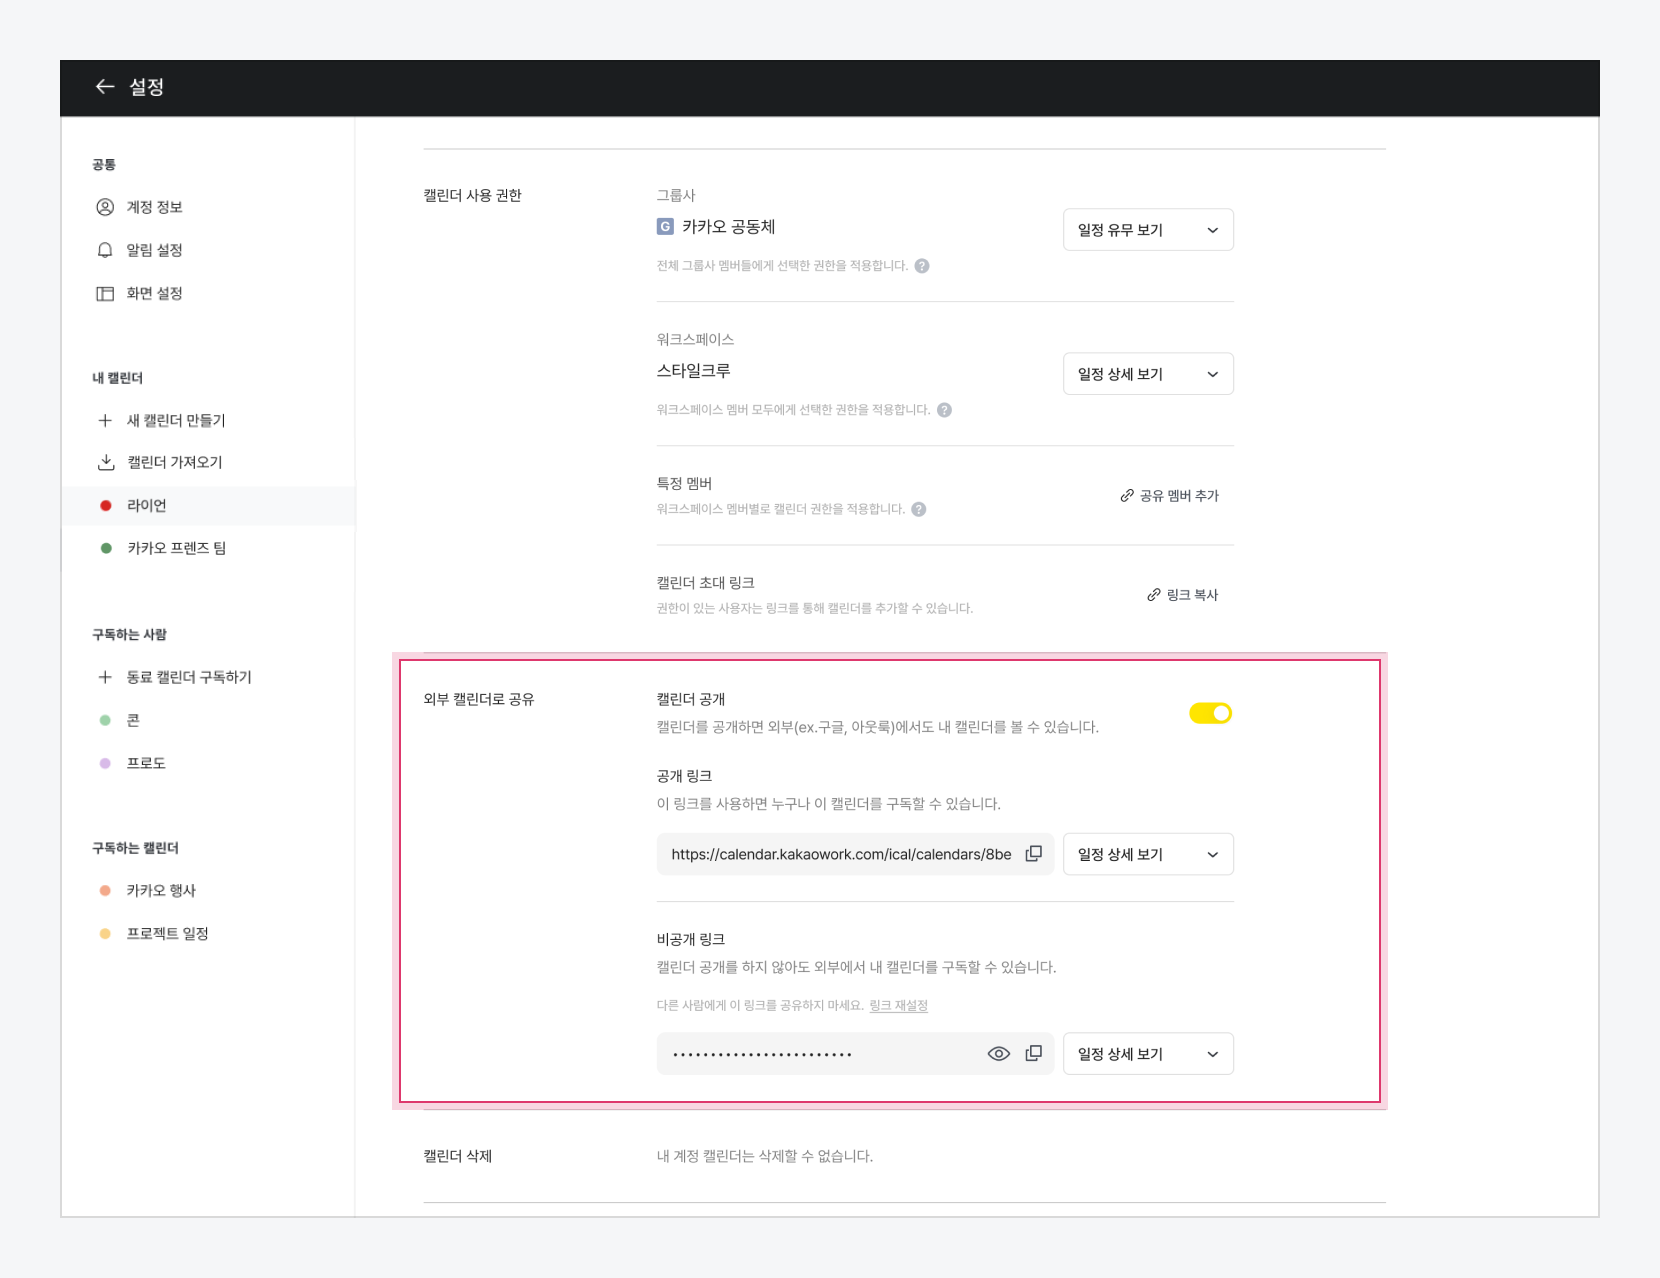Click the download icon for 캘린더 가져오기
This screenshot has height=1278, width=1660.
[105, 462]
